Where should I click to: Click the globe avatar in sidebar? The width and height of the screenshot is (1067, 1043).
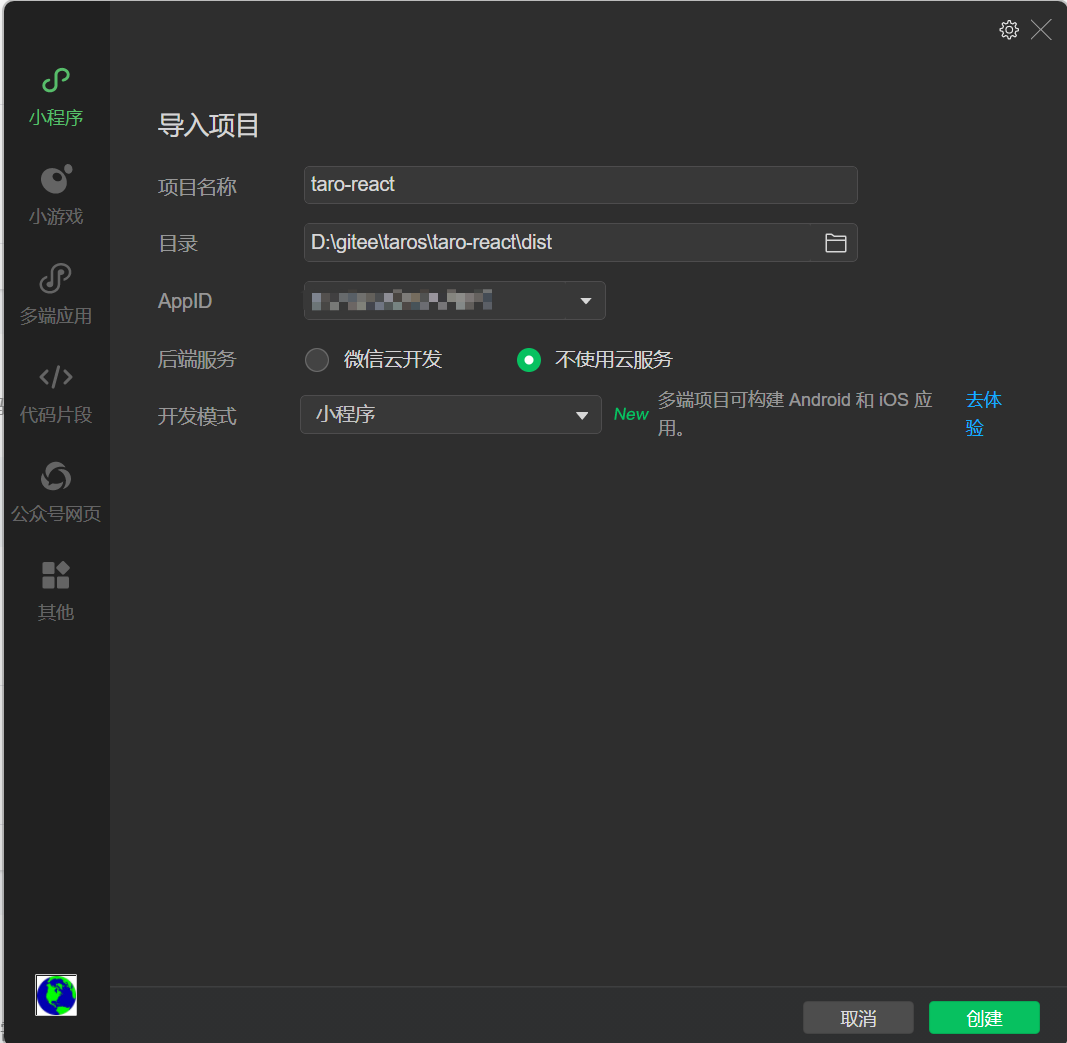point(56,995)
